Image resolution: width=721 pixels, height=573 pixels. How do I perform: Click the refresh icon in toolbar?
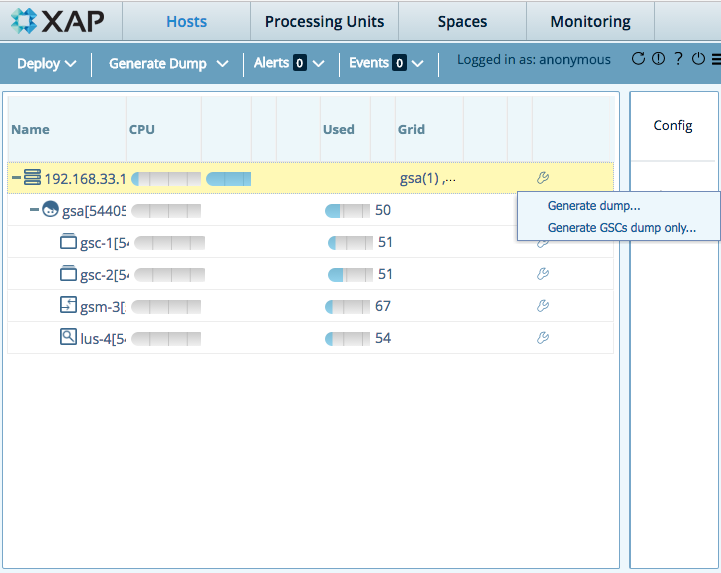coord(638,59)
